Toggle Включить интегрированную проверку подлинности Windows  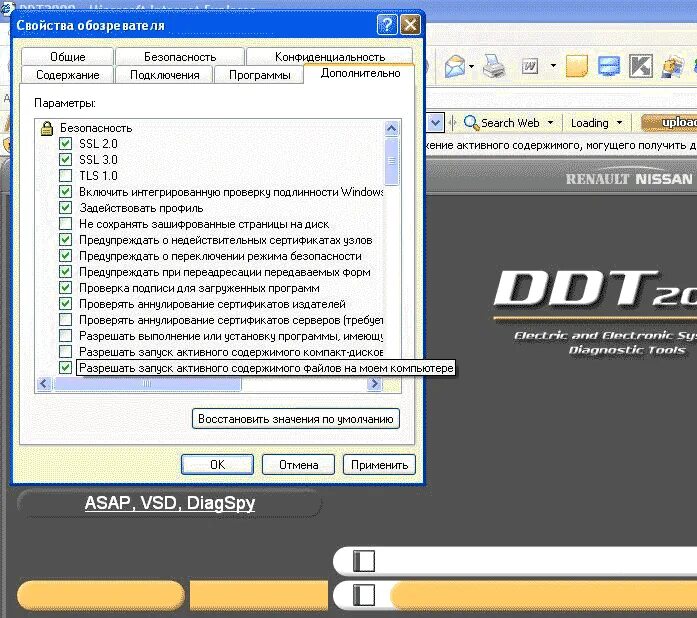(x=65, y=192)
